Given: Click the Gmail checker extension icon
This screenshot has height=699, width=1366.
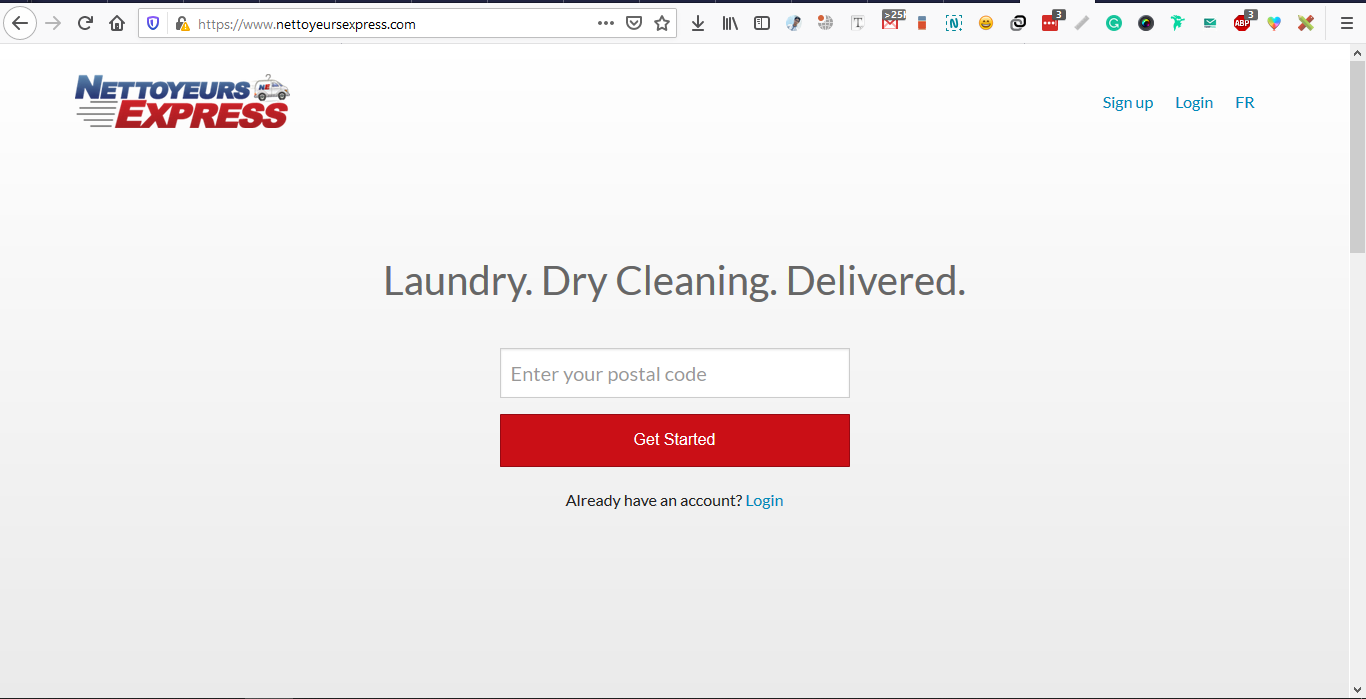Looking at the screenshot, I should point(890,23).
